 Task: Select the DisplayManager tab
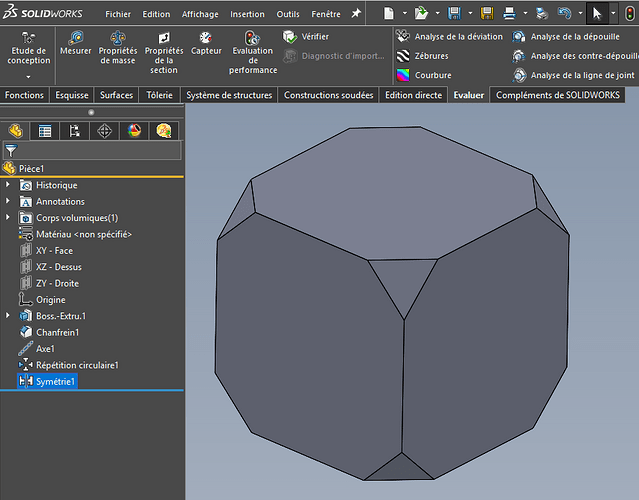[134, 131]
